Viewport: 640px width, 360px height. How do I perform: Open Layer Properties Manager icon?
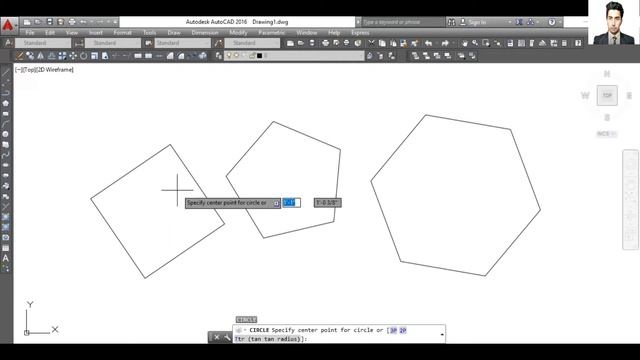219,56
